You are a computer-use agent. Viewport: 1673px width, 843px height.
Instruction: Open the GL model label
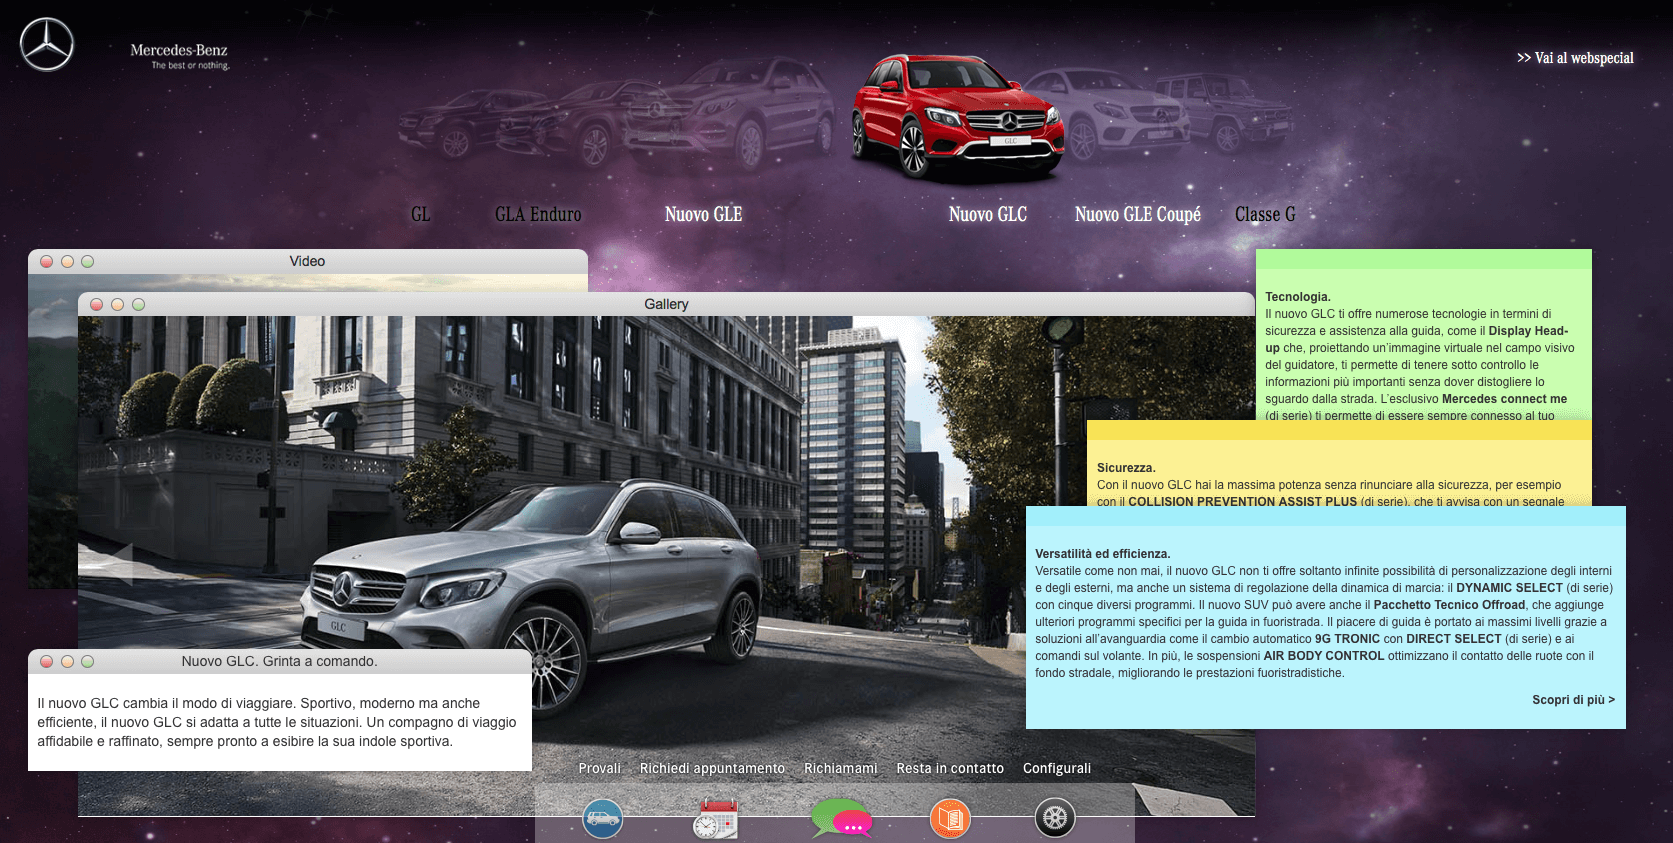point(421,214)
